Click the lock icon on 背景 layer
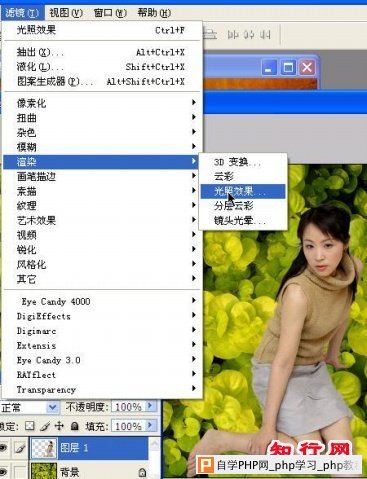The height and width of the screenshot is (479, 367). (142, 472)
